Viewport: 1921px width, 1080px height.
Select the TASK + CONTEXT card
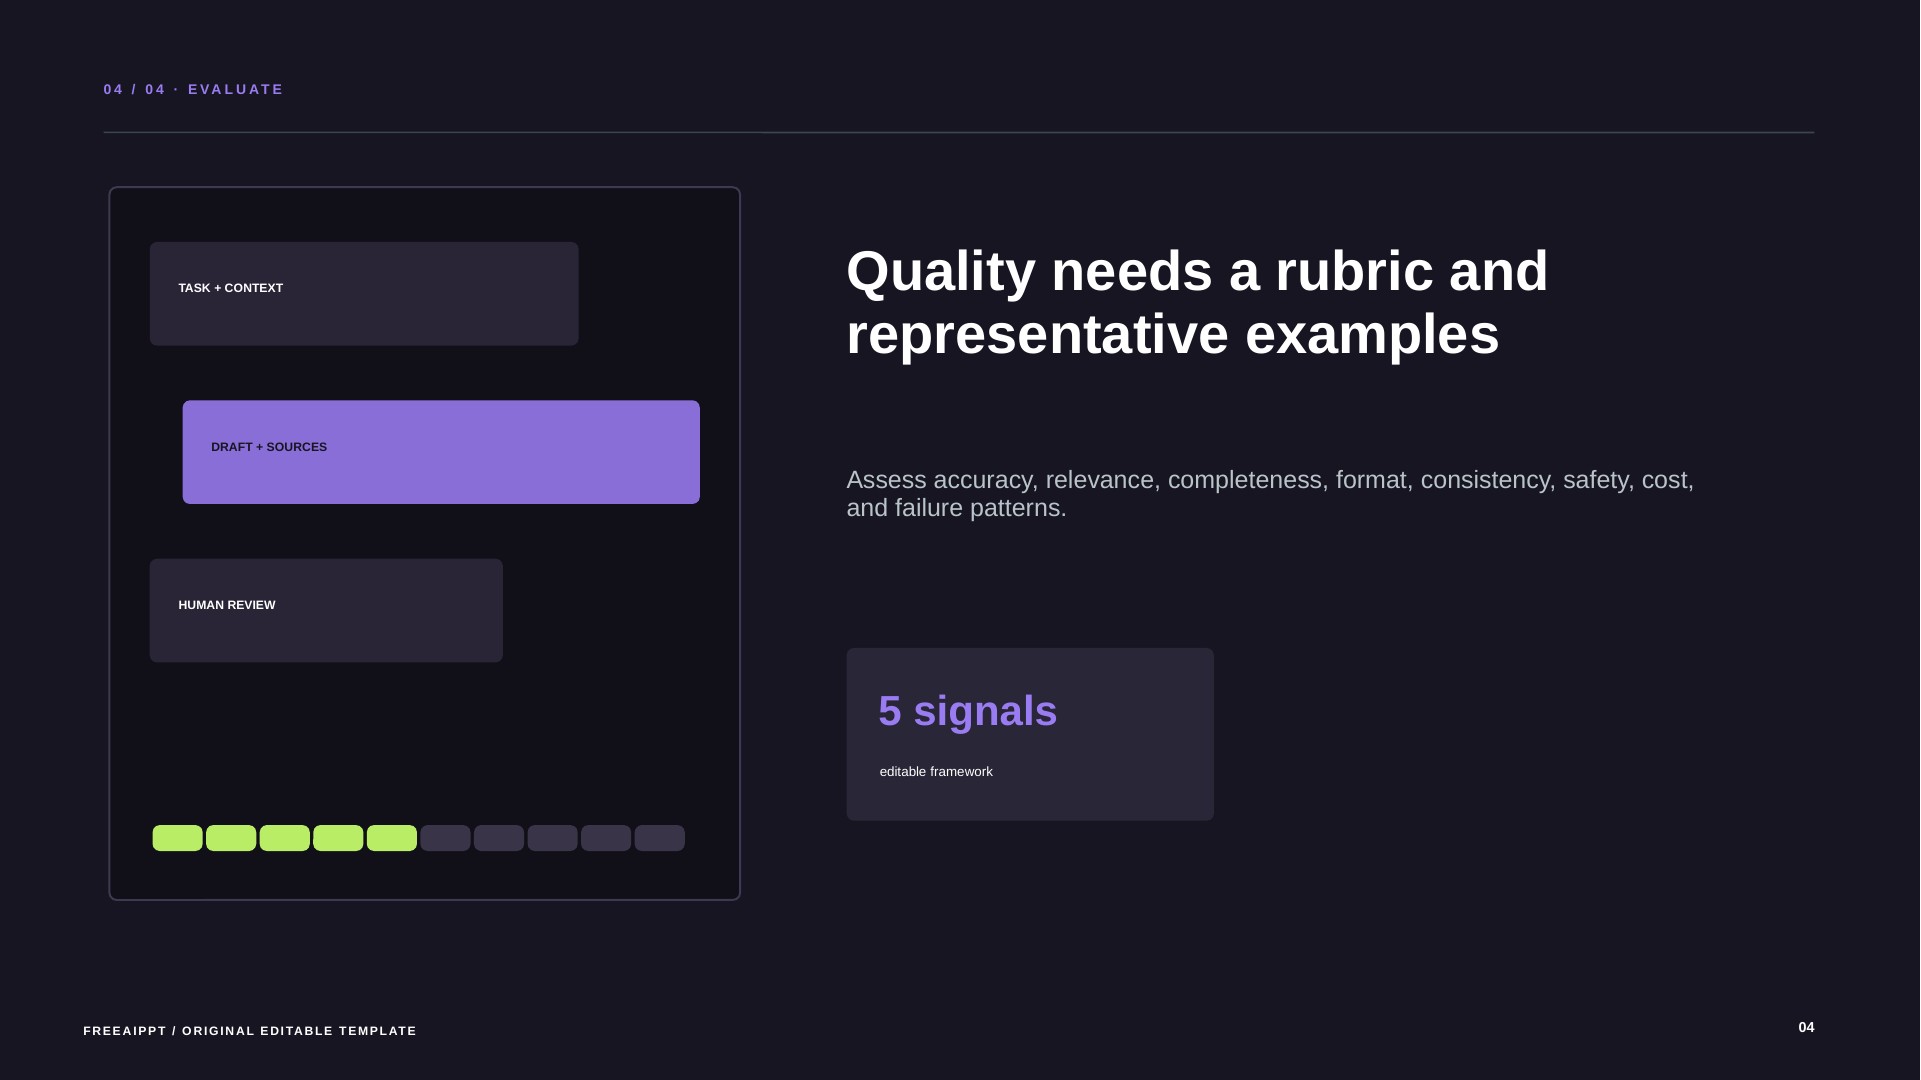[364, 293]
